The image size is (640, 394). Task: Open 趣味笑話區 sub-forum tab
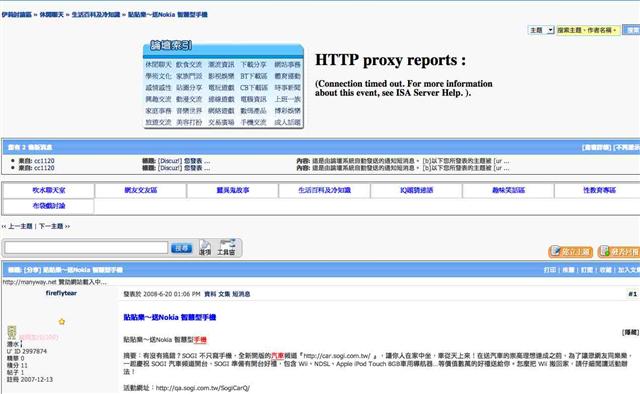point(508,190)
